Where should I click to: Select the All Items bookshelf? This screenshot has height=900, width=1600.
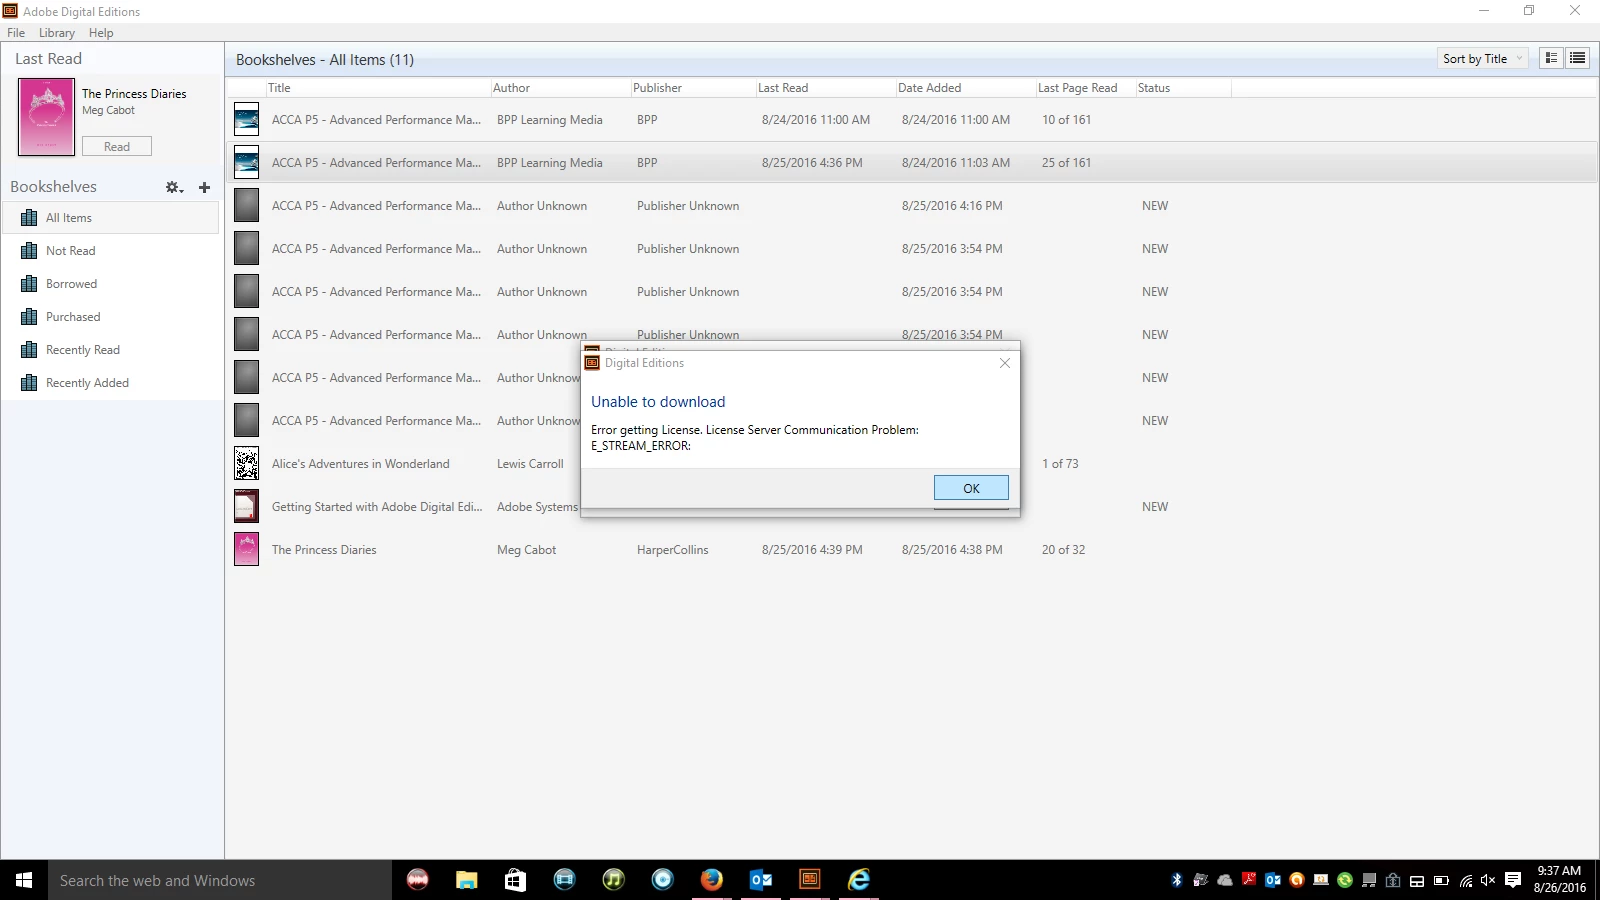(x=110, y=218)
